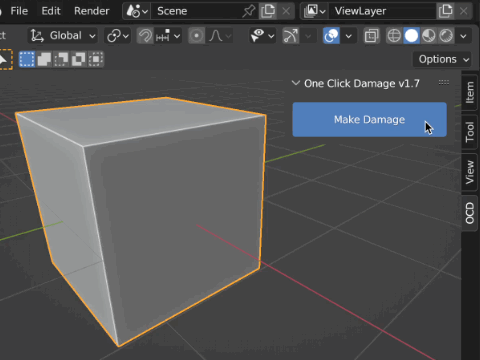Open the view layer browse dropdown
The width and height of the screenshot is (480, 360).
click(x=314, y=11)
